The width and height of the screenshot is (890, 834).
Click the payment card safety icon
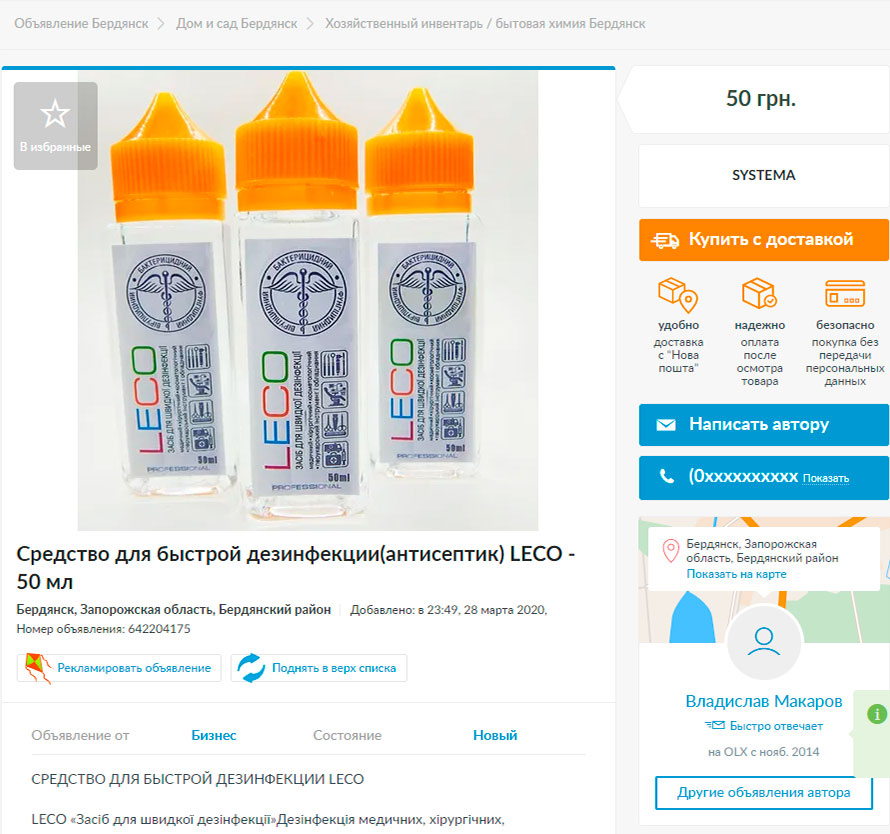point(845,294)
